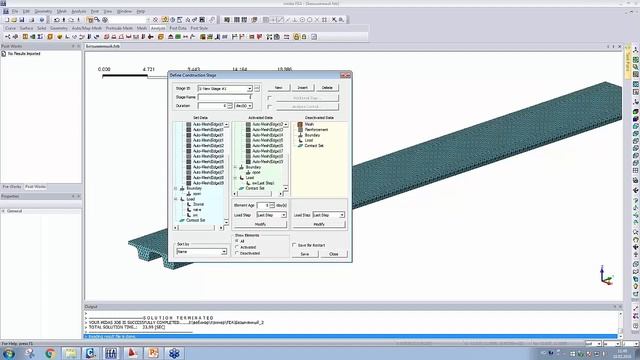
Task: Select the 'All' Show Elements radio button
Action: tap(237, 241)
